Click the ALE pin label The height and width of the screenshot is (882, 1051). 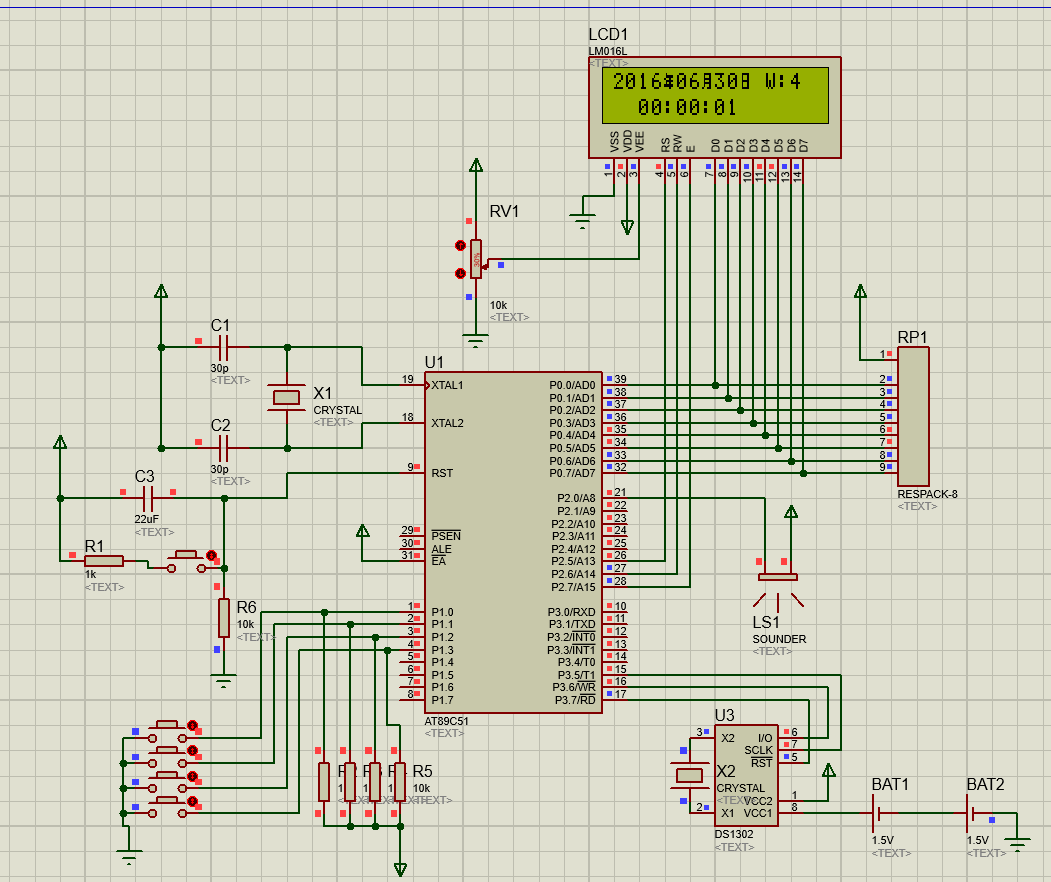[x=441, y=549]
